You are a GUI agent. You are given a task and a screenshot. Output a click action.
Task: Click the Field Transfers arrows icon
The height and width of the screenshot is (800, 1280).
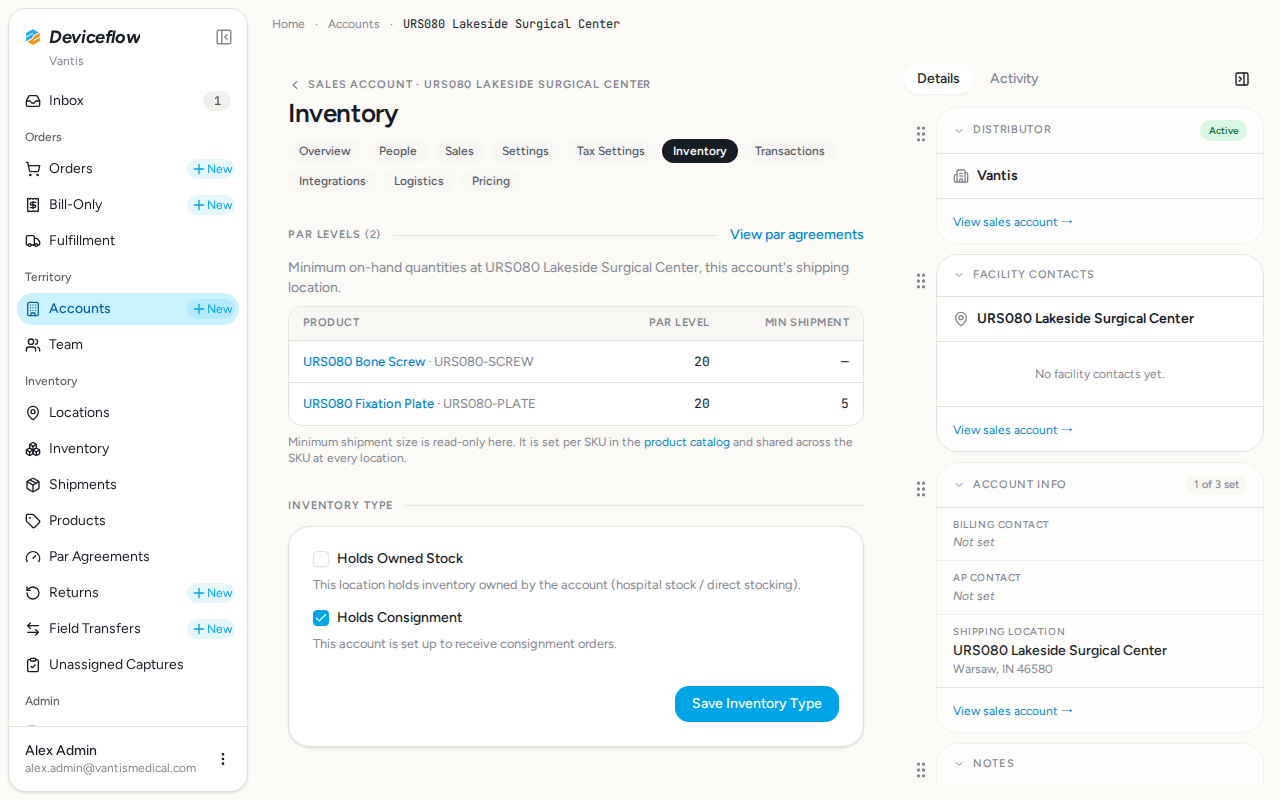tap(33, 629)
